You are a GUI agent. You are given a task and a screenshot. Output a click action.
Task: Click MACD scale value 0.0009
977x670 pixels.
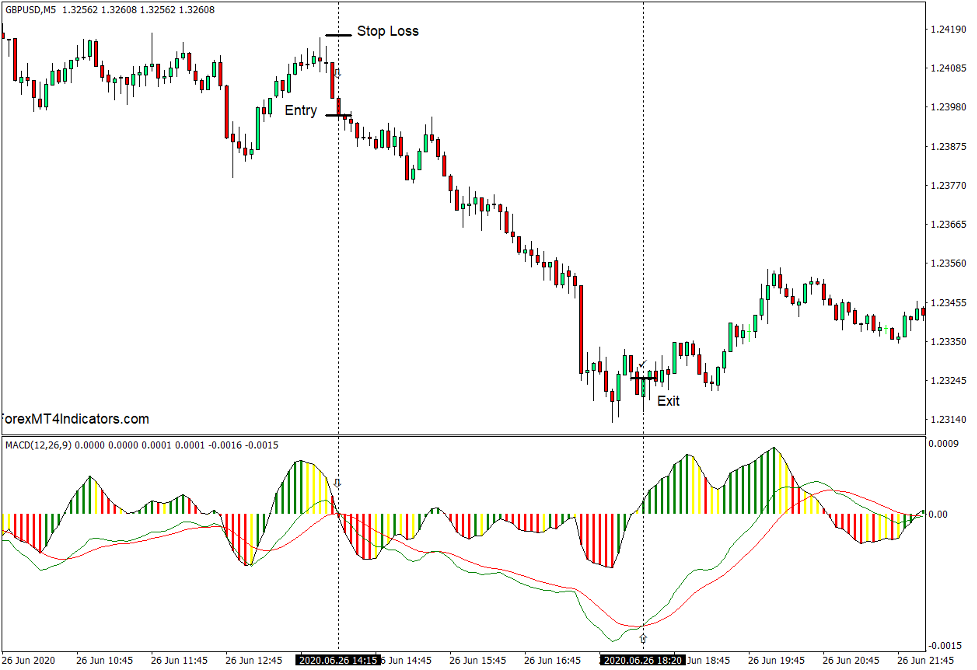943,444
